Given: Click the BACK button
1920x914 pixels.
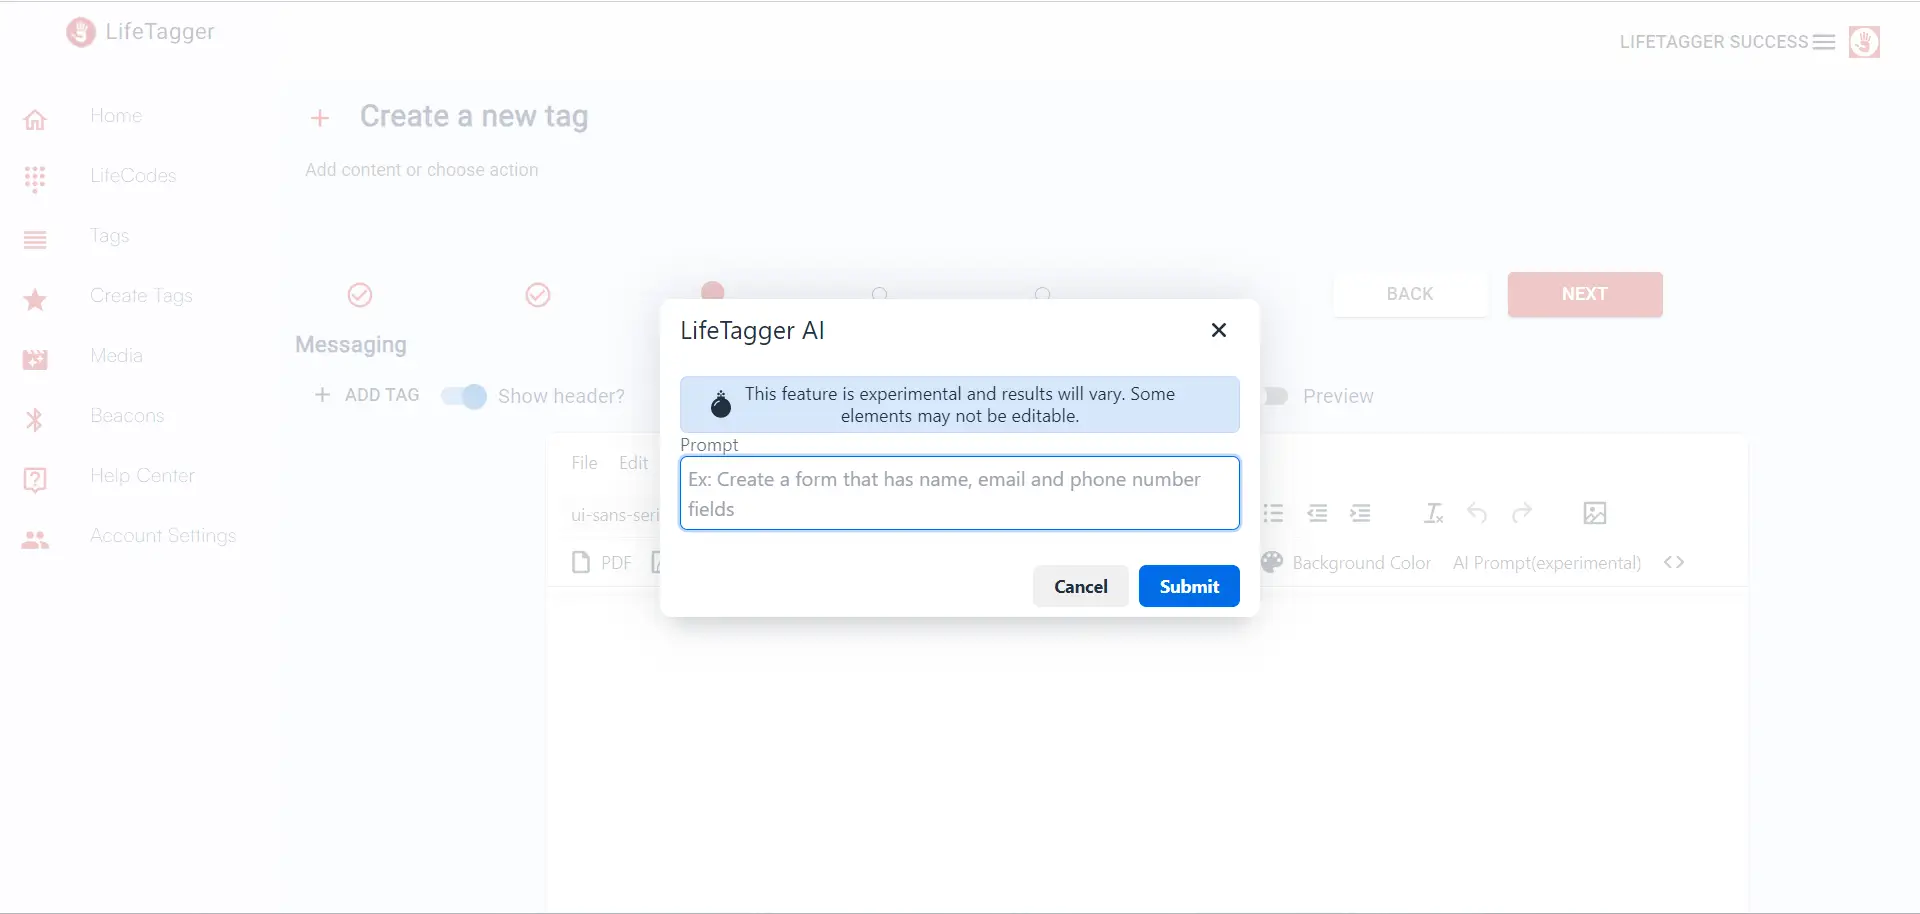Looking at the screenshot, I should pos(1410,294).
